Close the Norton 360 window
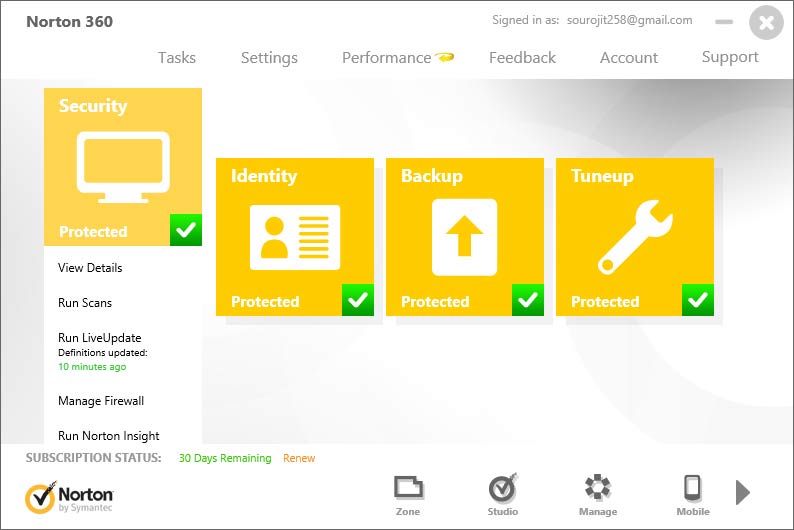Screen dimensions: 794x530 coord(767,22)
